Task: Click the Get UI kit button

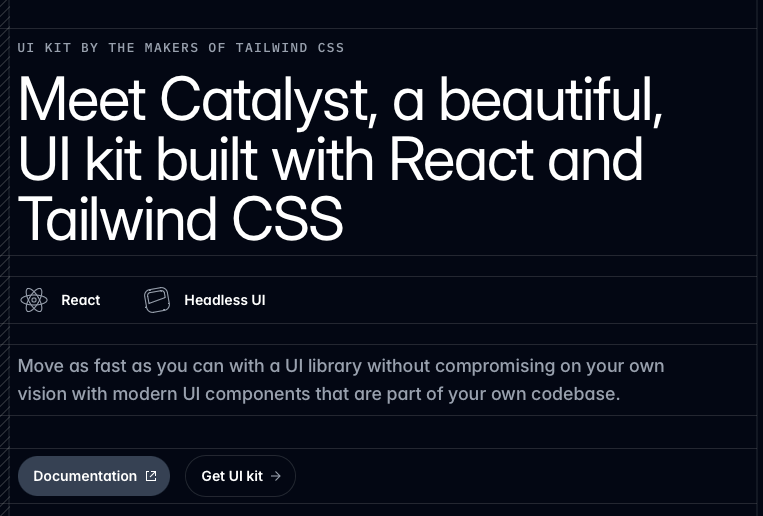Action: click(240, 476)
